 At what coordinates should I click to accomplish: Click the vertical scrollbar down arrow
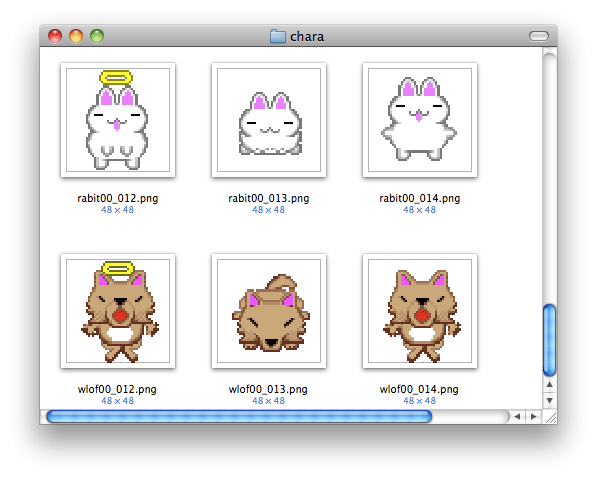click(549, 400)
